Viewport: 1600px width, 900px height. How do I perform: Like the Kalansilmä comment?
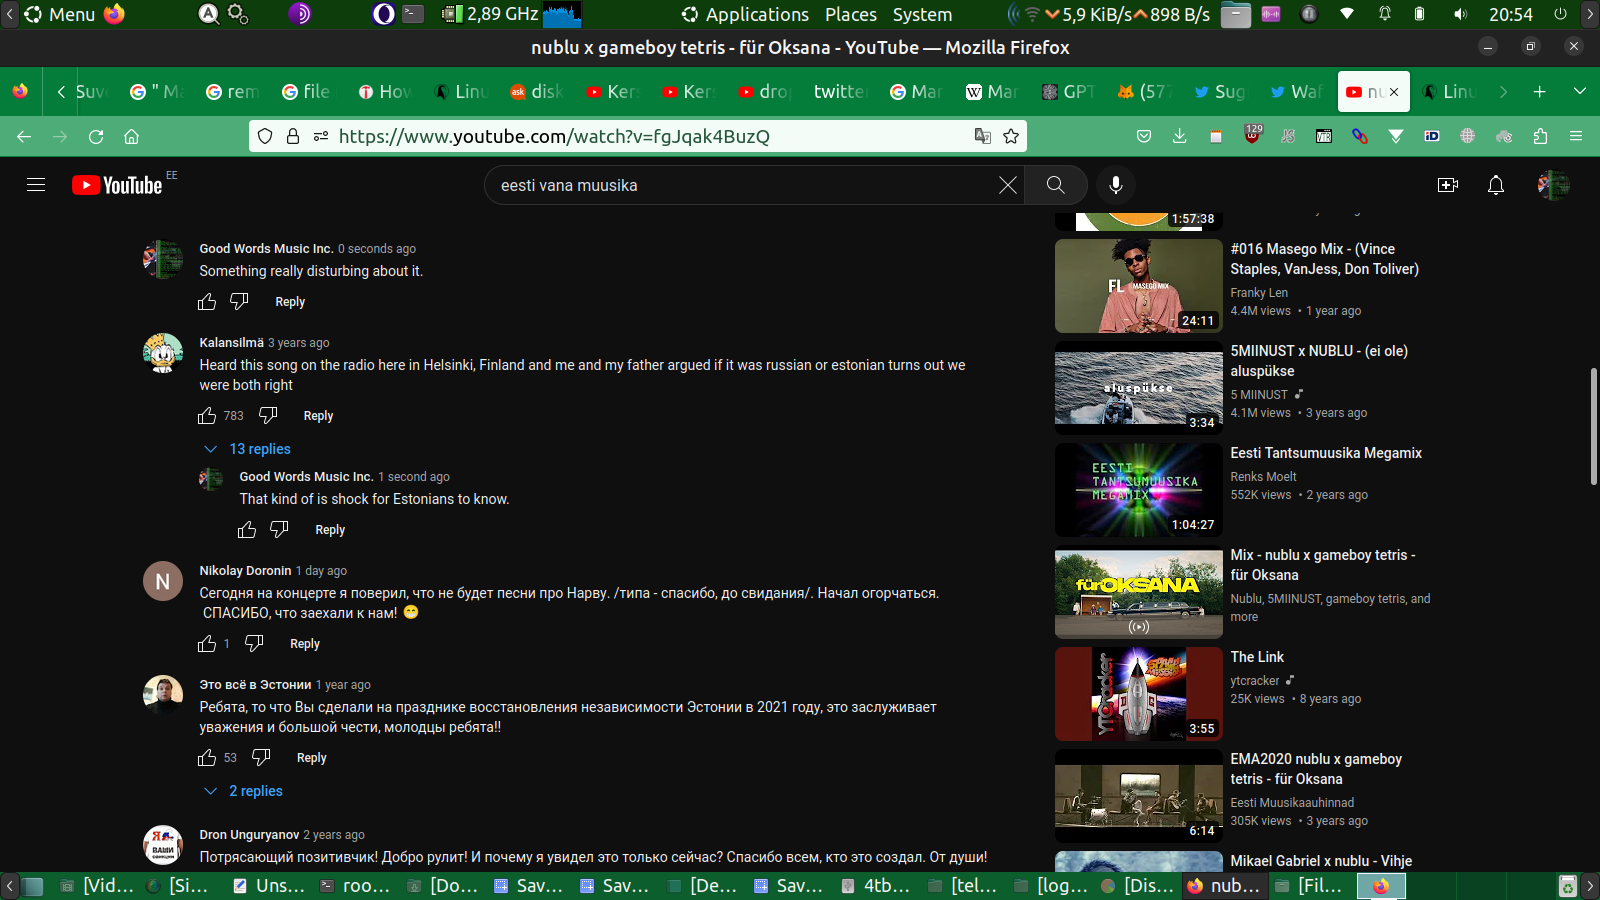[207, 416]
